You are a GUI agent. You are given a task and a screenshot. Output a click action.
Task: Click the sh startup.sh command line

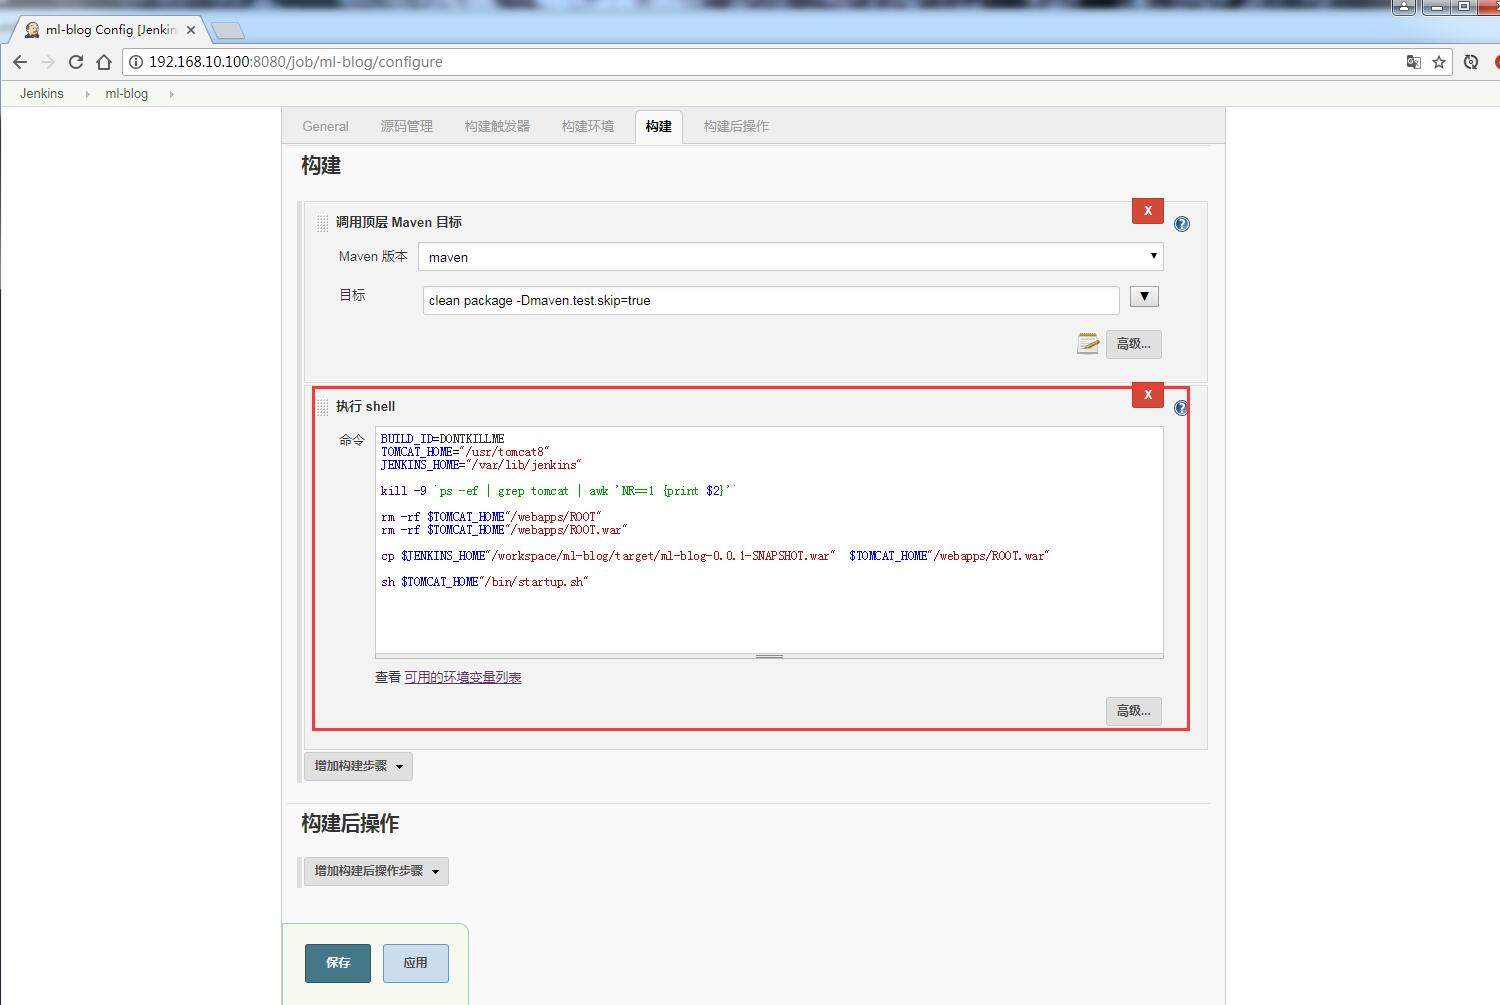pos(485,582)
